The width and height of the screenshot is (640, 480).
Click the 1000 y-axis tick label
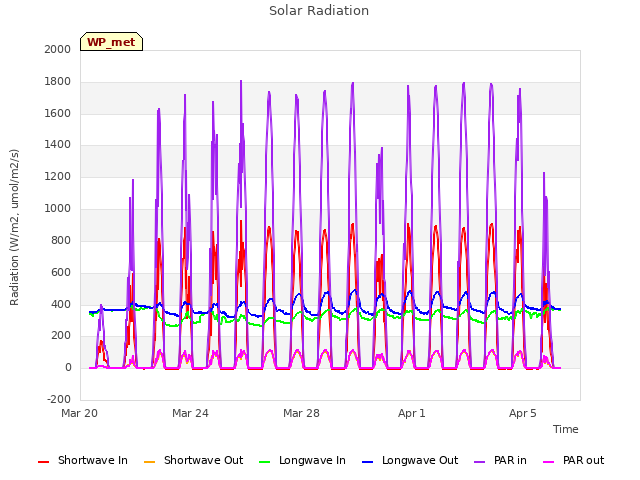coord(58,209)
